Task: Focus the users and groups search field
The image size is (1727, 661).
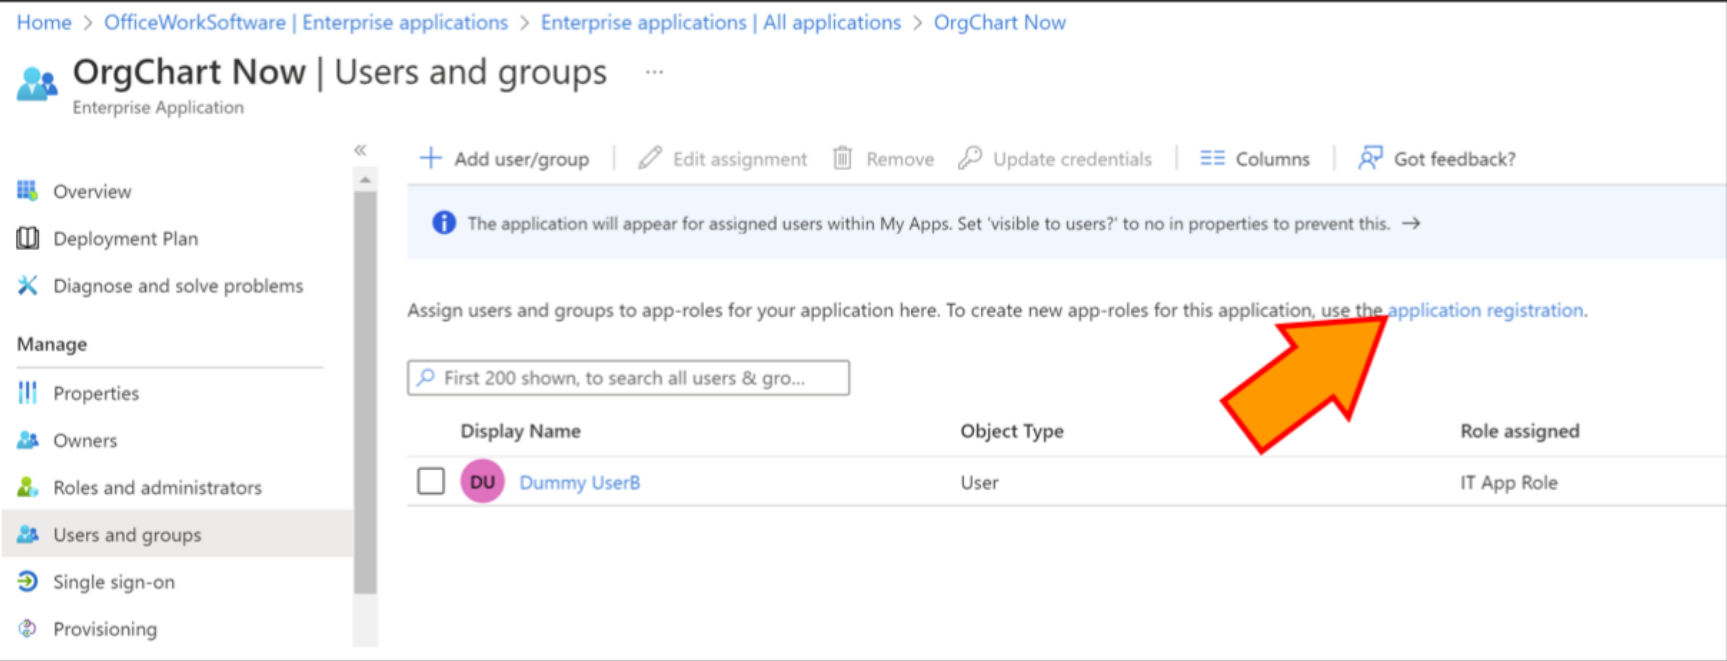Action: (x=628, y=377)
